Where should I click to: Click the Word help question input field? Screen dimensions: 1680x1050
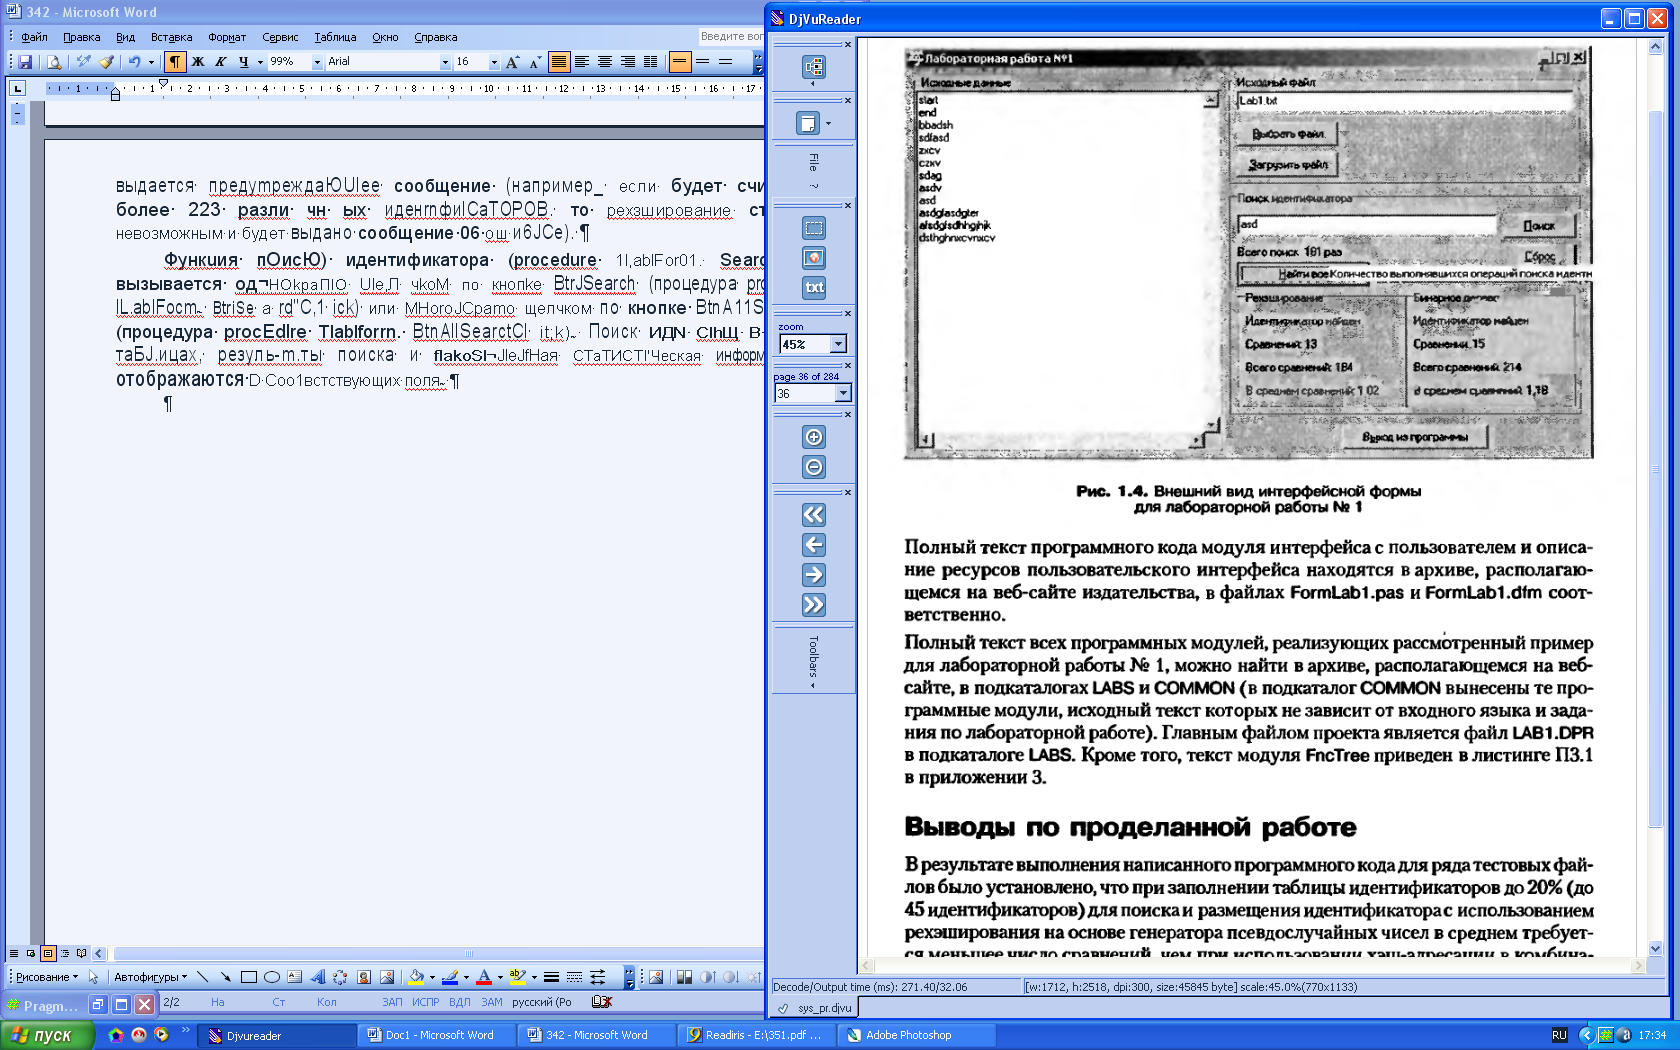[731, 36]
